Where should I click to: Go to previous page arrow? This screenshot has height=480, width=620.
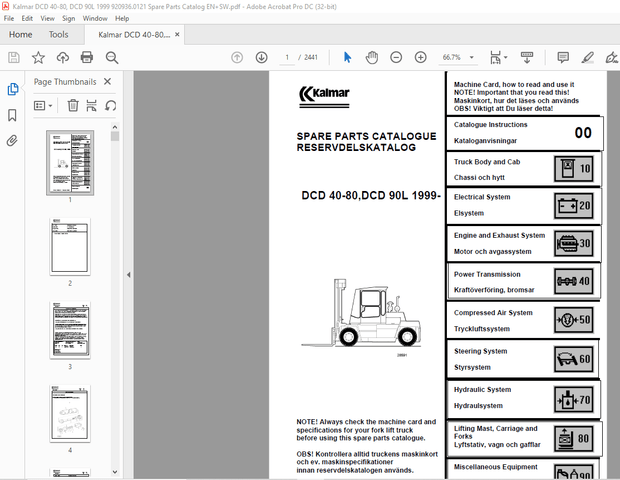point(237,58)
